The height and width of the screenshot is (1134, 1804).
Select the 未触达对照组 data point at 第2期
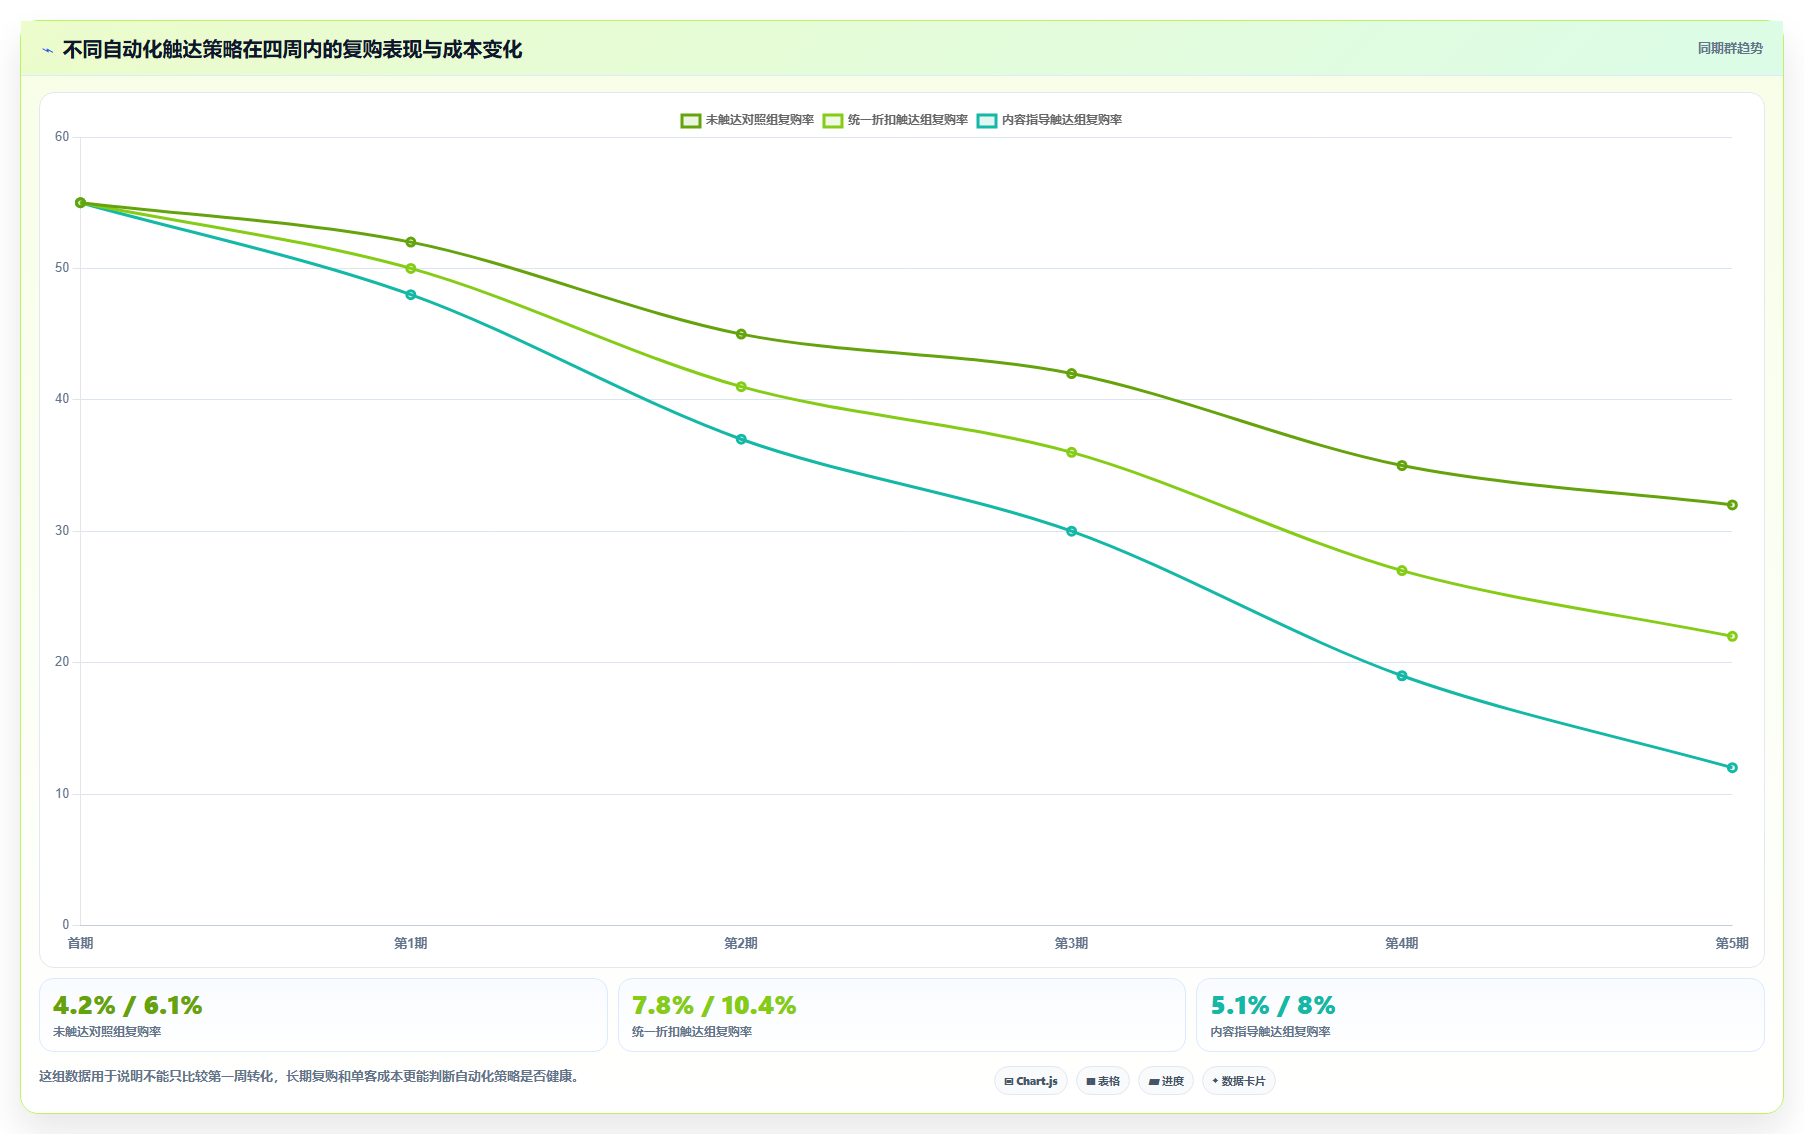pyautogui.click(x=741, y=334)
